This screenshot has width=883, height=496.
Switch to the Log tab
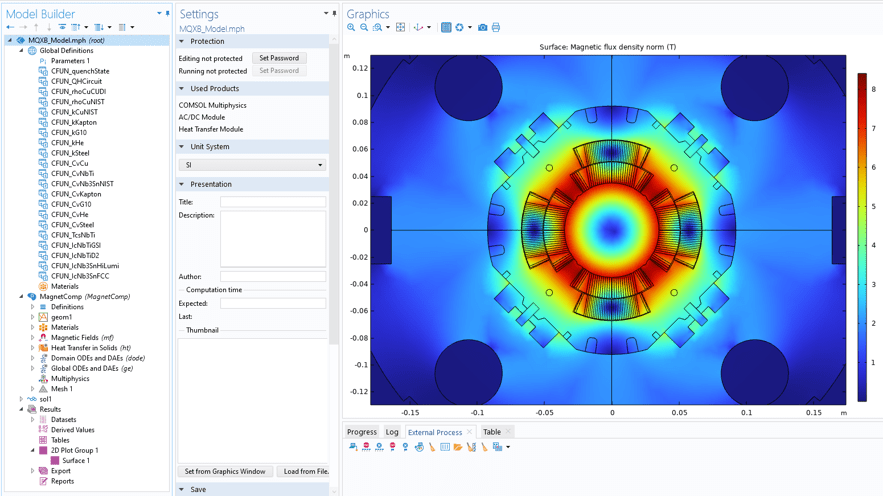coord(392,432)
